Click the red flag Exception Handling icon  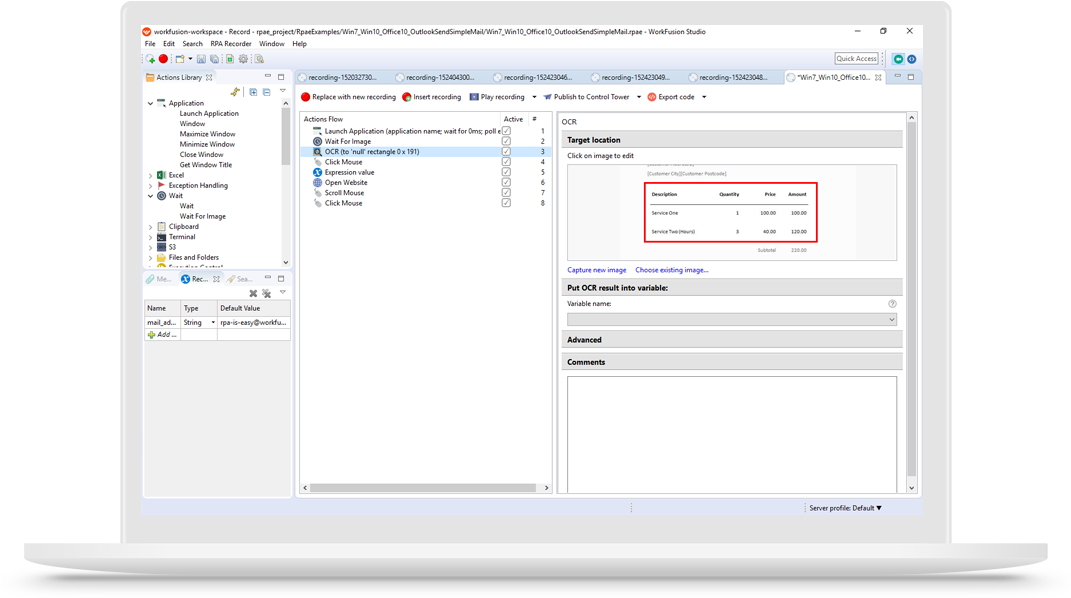point(161,185)
